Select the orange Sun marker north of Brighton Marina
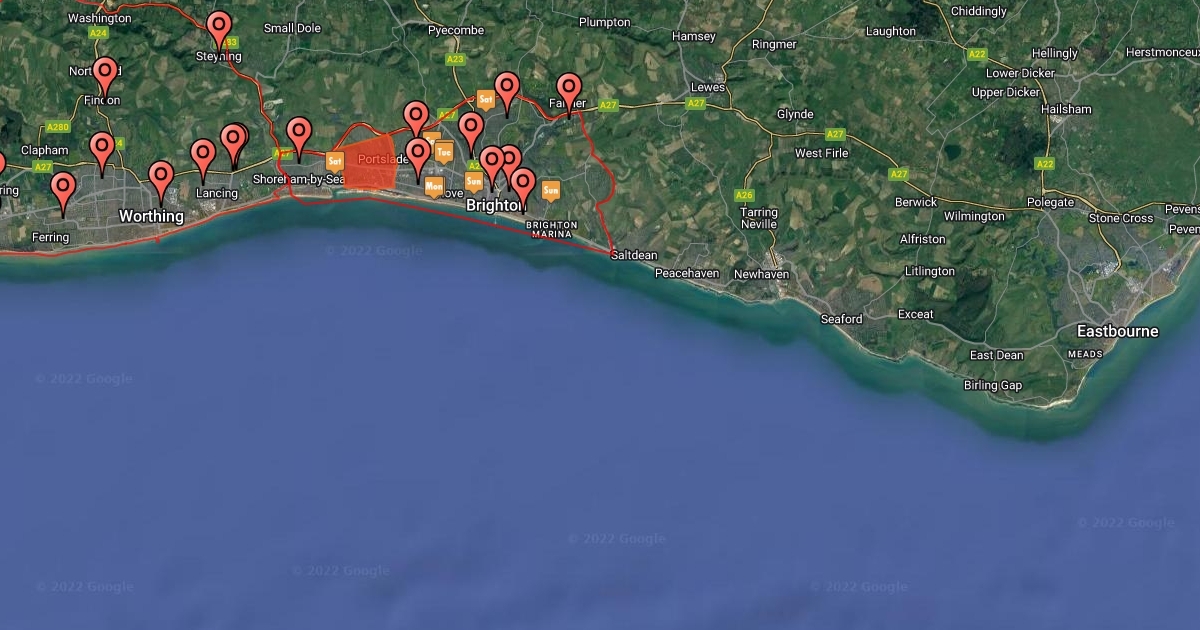Image resolution: width=1200 pixels, height=630 pixels. [551, 189]
